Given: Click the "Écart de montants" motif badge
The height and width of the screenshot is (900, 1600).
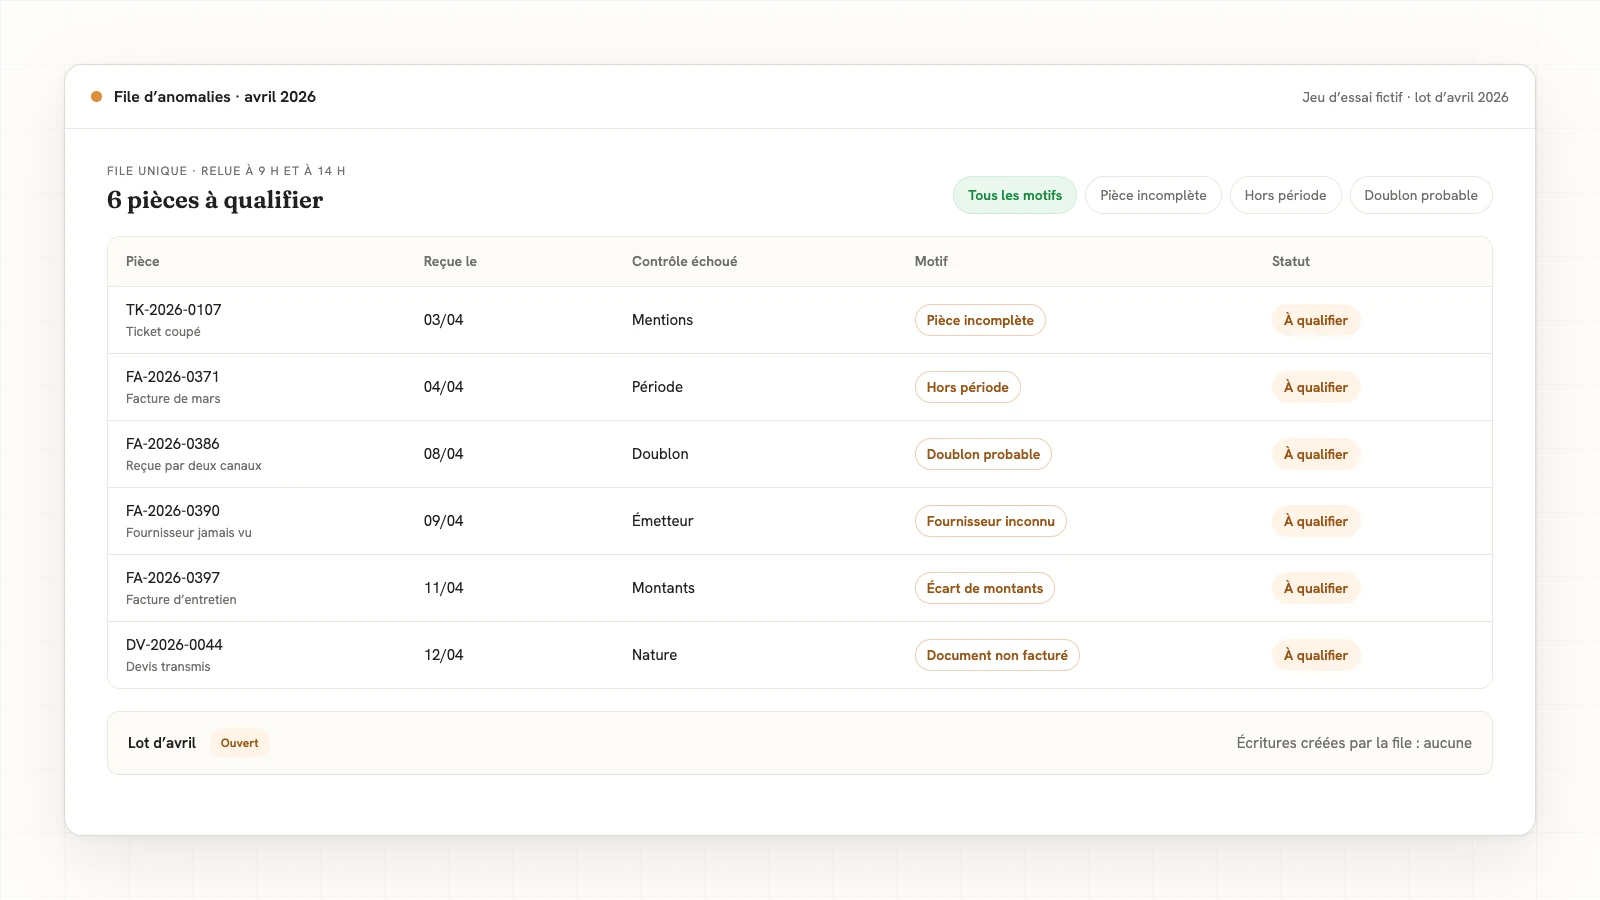Looking at the screenshot, I should tap(984, 588).
